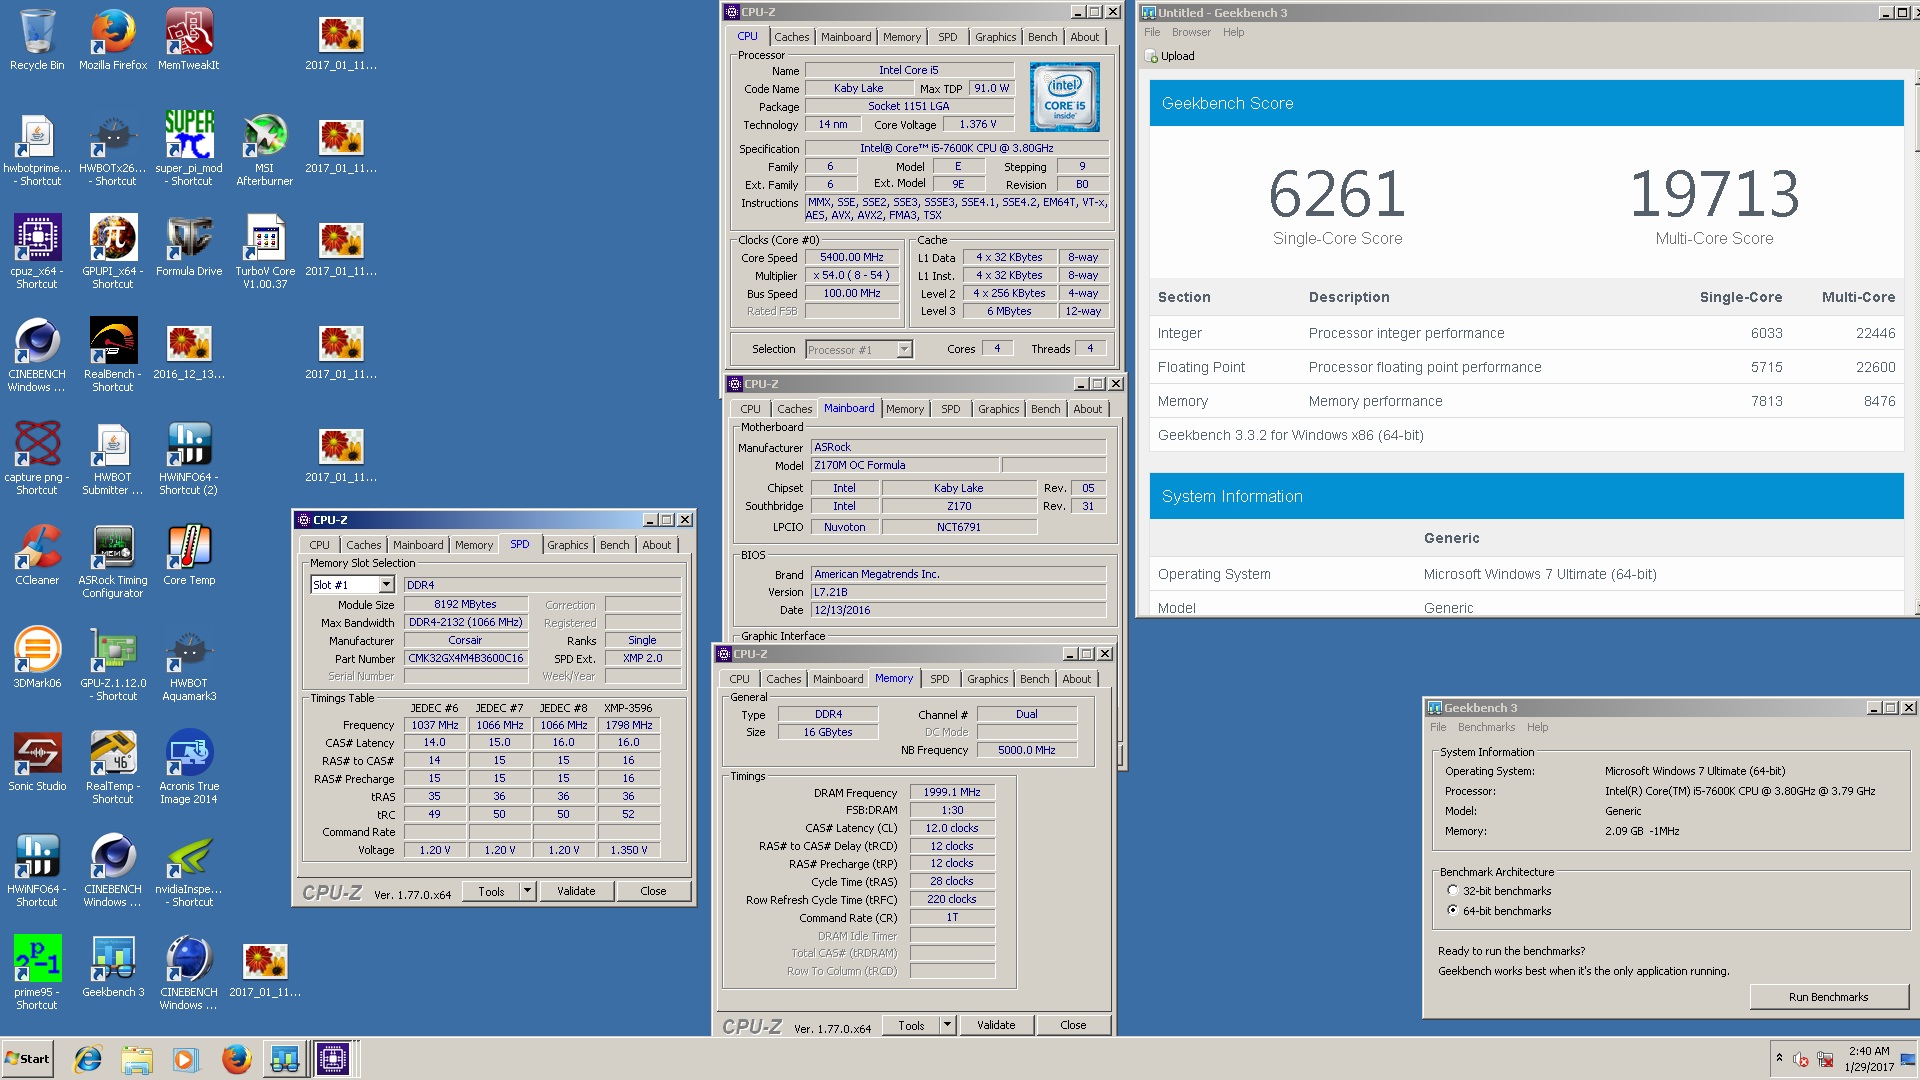
Task: Launch 3DMark06 desktop icon
Action: [x=37, y=658]
